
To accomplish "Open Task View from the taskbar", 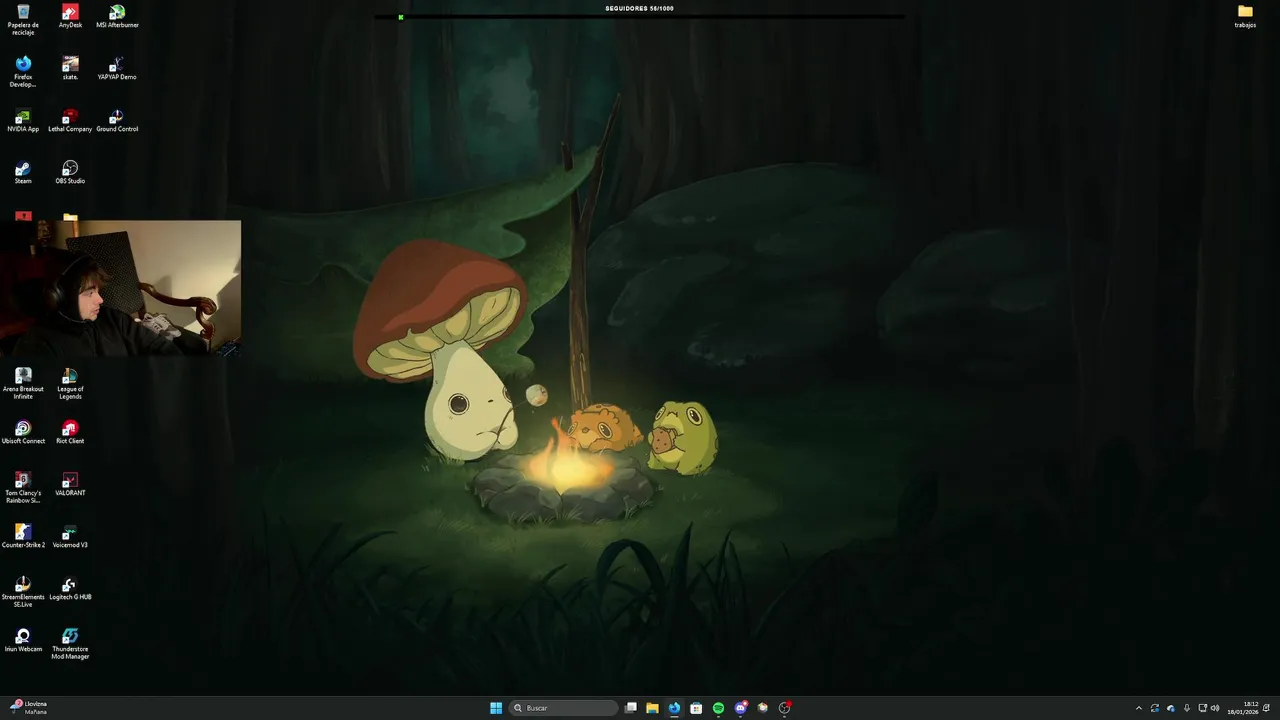I will (x=631, y=708).
